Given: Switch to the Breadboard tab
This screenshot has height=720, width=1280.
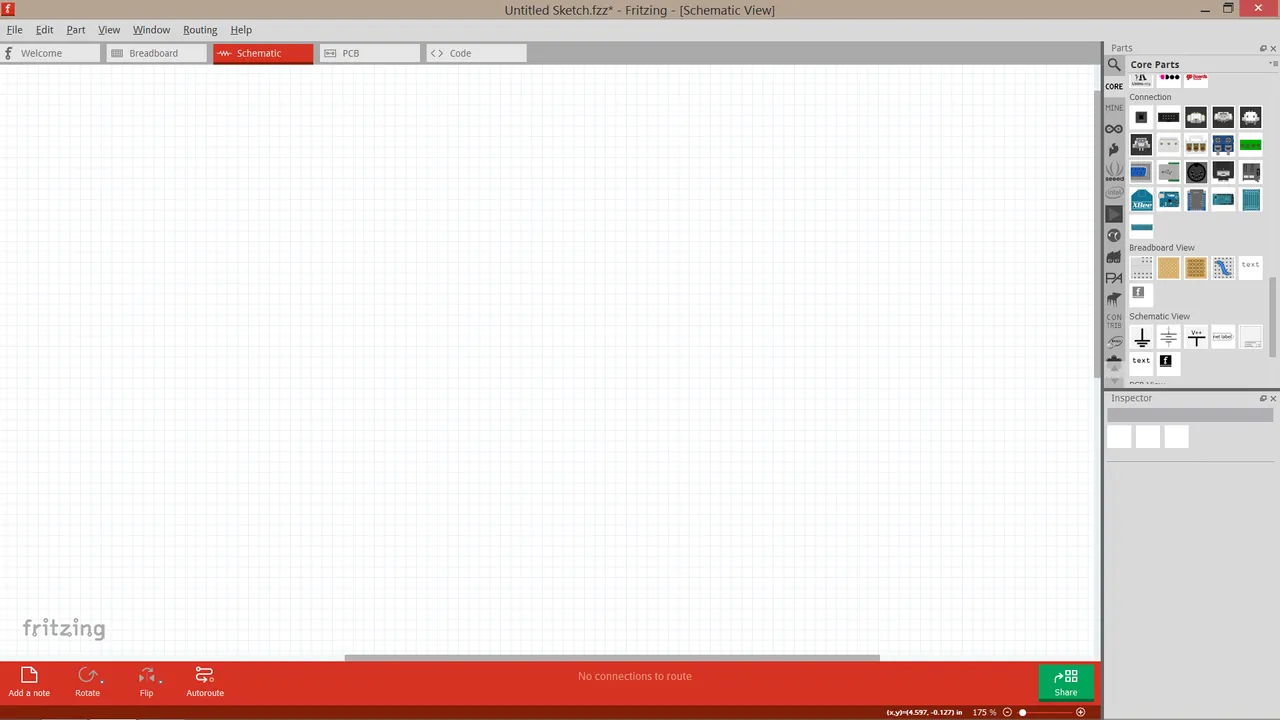Looking at the screenshot, I should pos(157,53).
